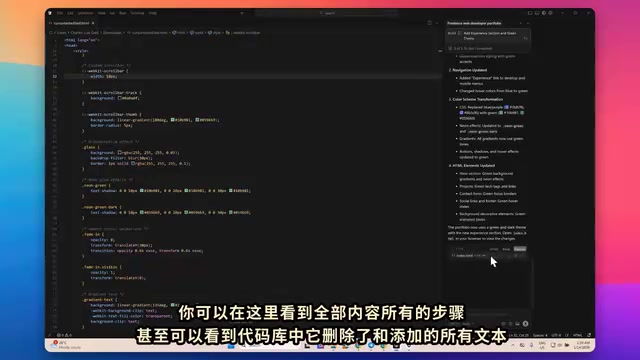Click the editor minimap scrollbar
Screen dimensions: 640x360
pos(440,51)
